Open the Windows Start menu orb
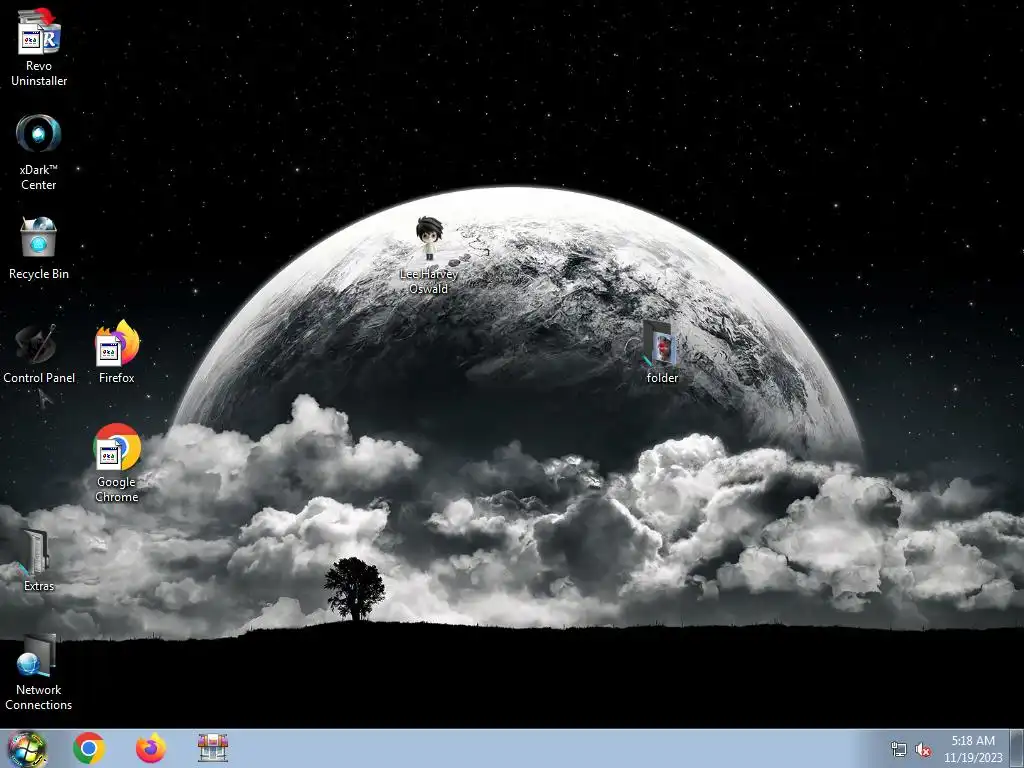The height and width of the screenshot is (768, 1024). (x=27, y=748)
